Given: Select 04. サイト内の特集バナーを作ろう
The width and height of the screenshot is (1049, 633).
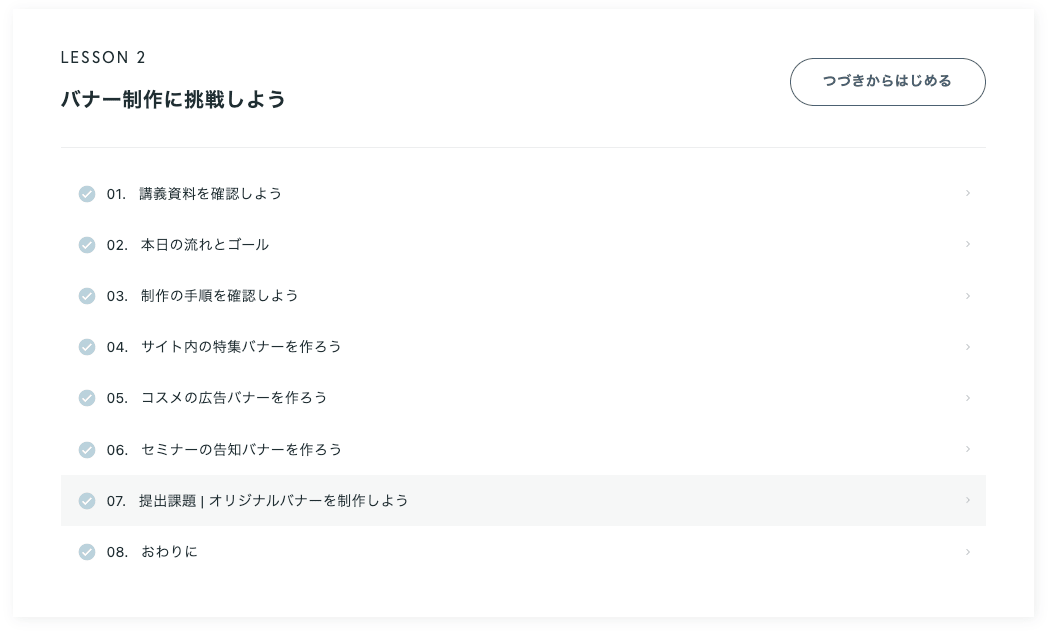Looking at the screenshot, I should (x=240, y=347).
